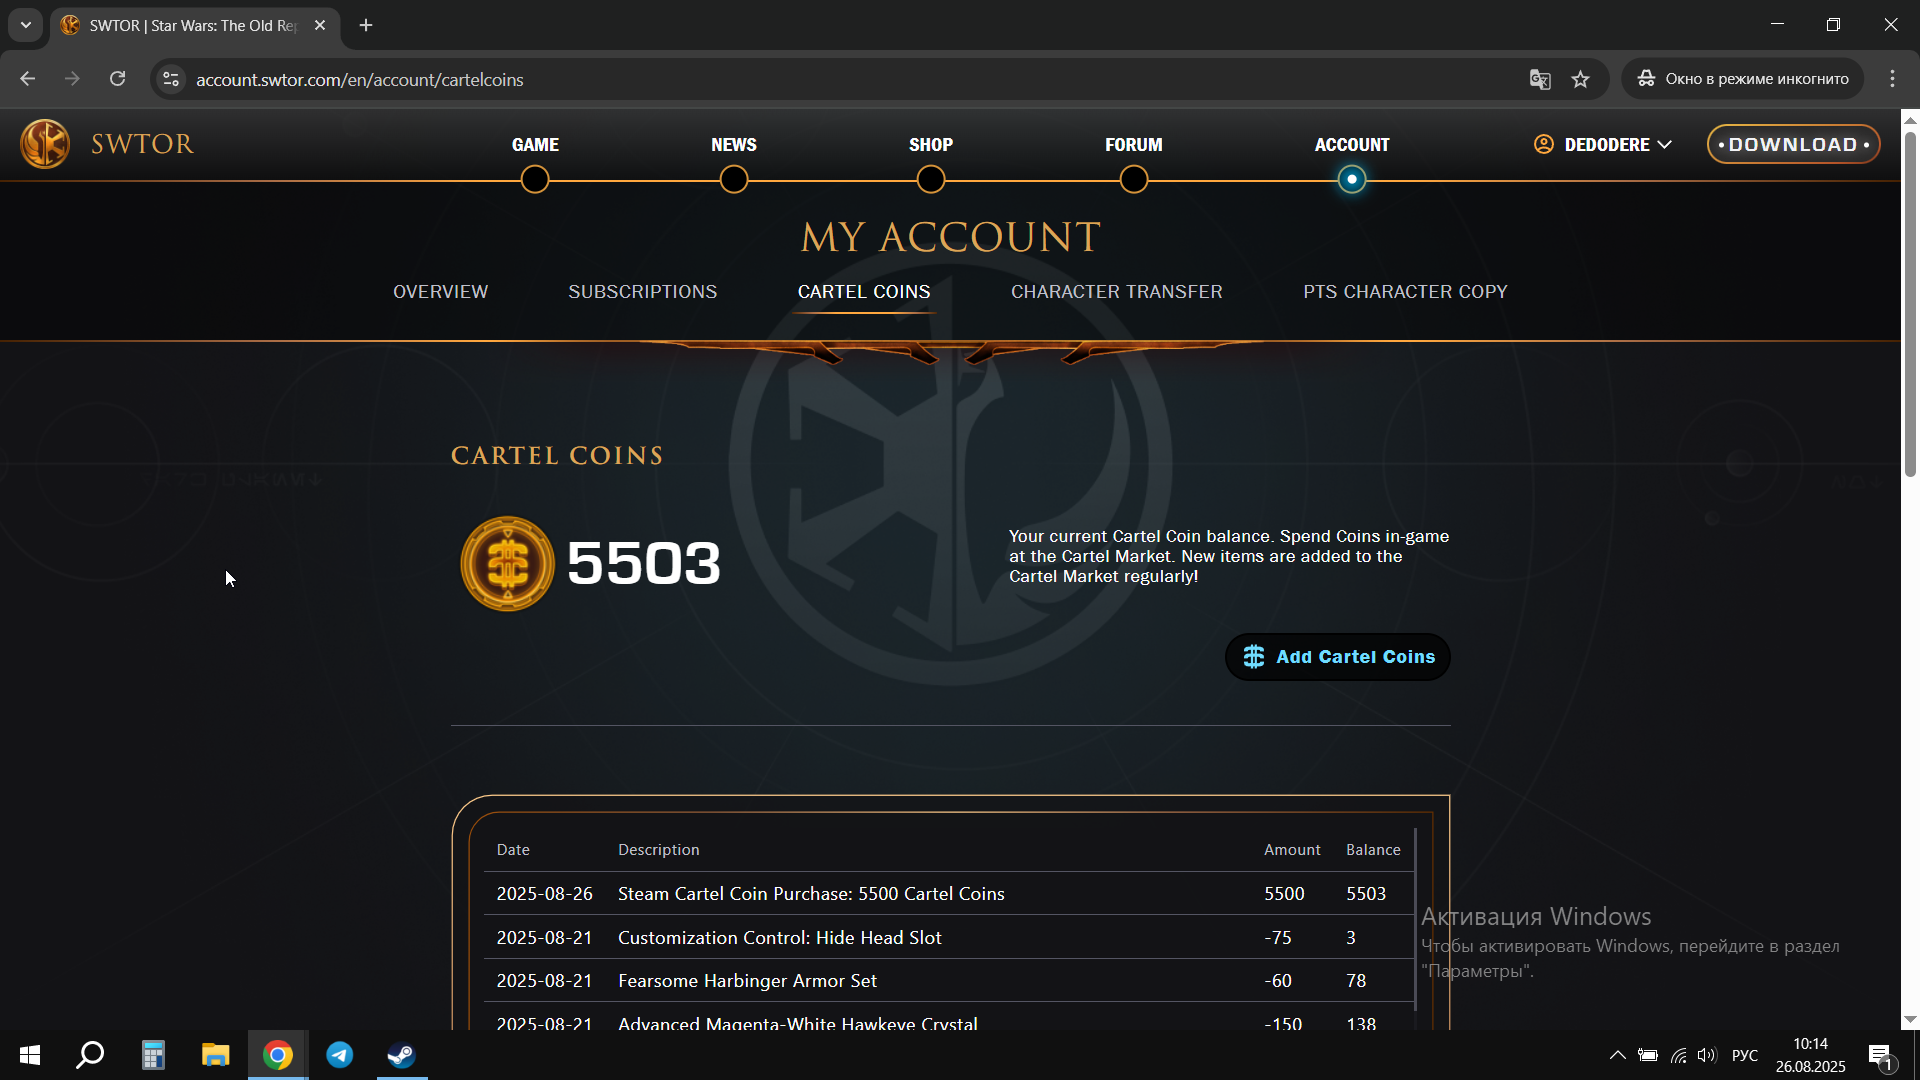The height and width of the screenshot is (1080, 1920).
Task: Select 'Steam Cartel Coin Purchase: 5500 Cartel Coins' row
Action: (x=947, y=894)
